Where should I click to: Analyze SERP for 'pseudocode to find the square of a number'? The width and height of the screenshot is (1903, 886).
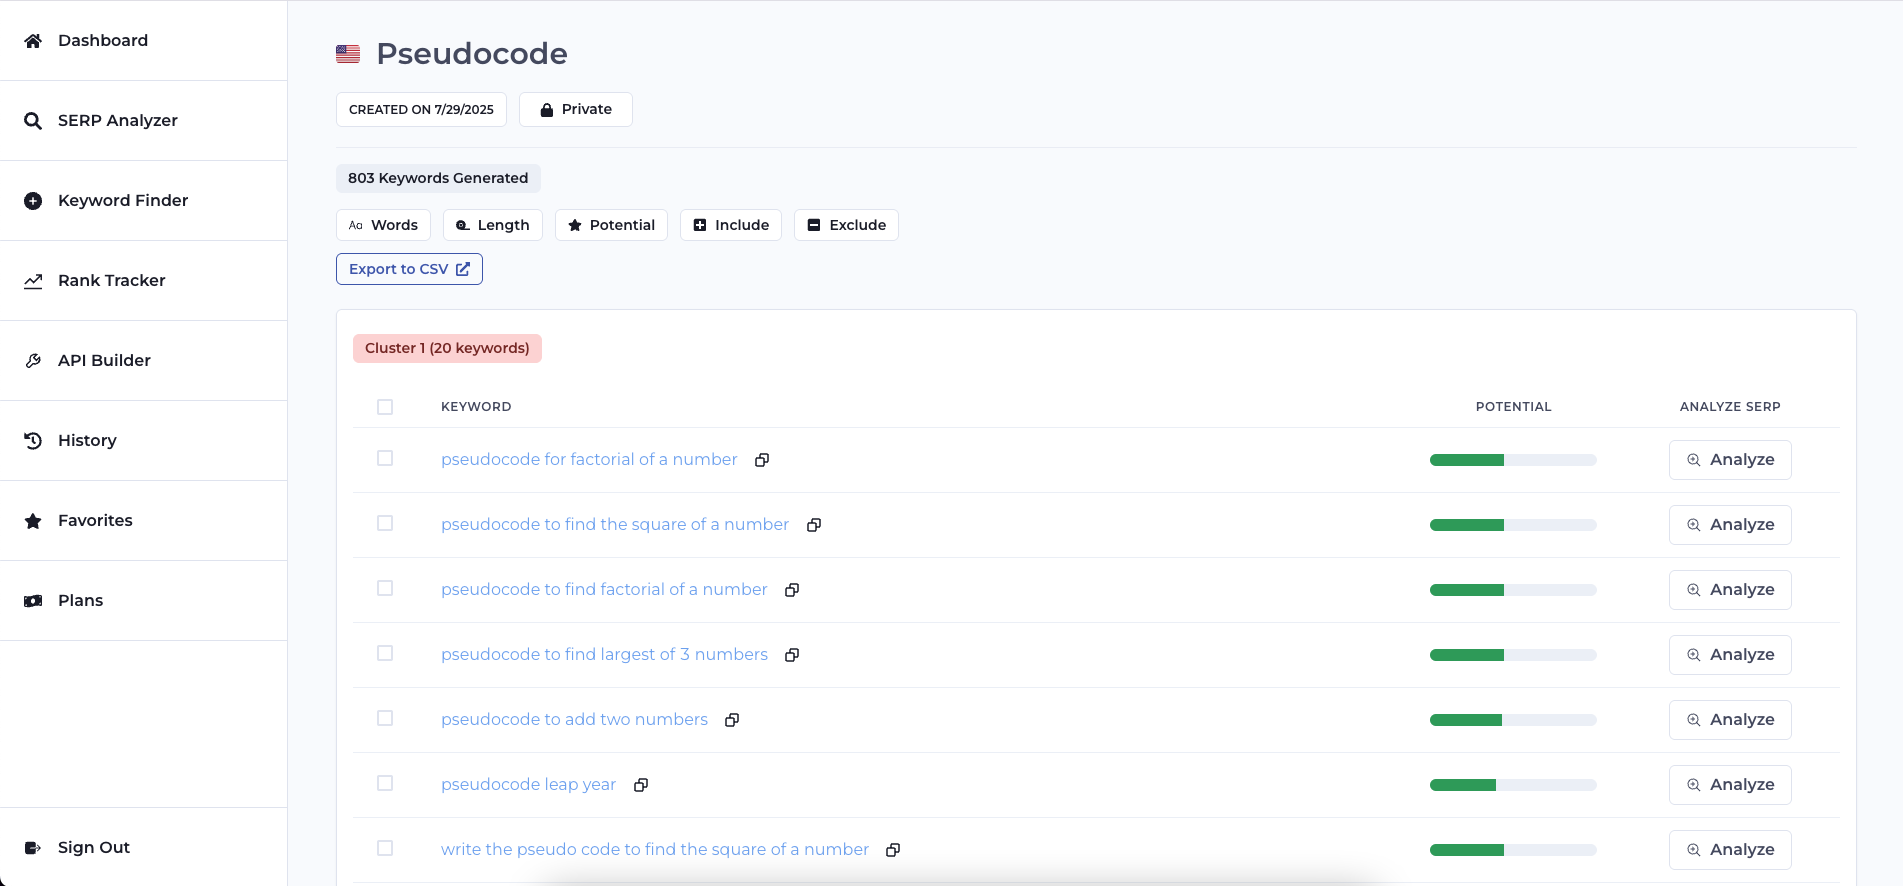click(1730, 525)
